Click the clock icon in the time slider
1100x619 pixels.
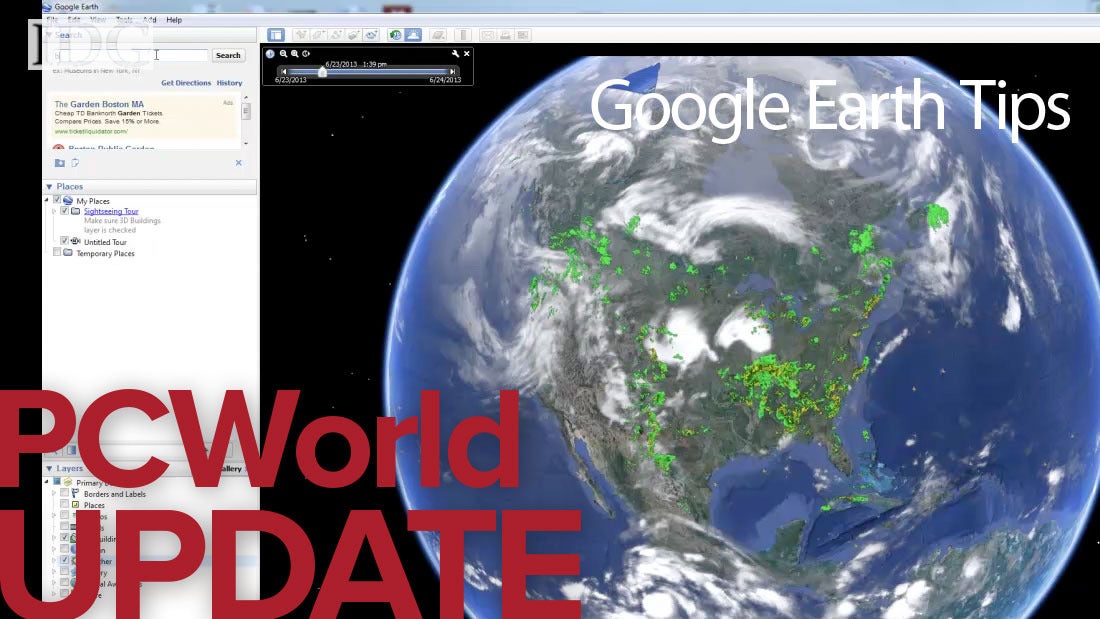point(270,53)
